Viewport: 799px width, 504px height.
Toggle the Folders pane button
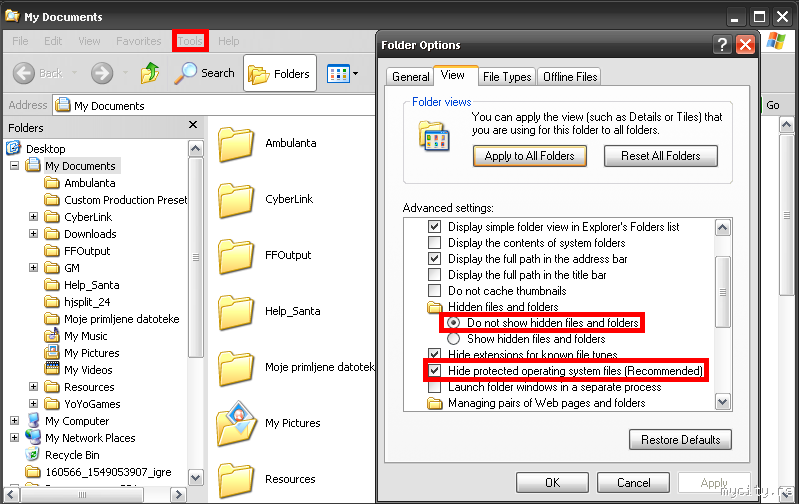[x=280, y=74]
